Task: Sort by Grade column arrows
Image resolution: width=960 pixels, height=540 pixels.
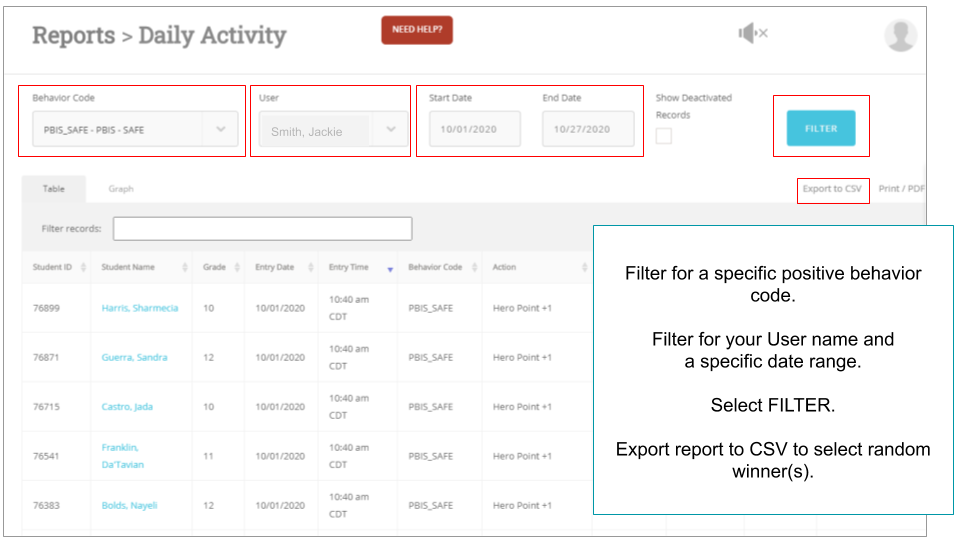Action: [x=237, y=268]
